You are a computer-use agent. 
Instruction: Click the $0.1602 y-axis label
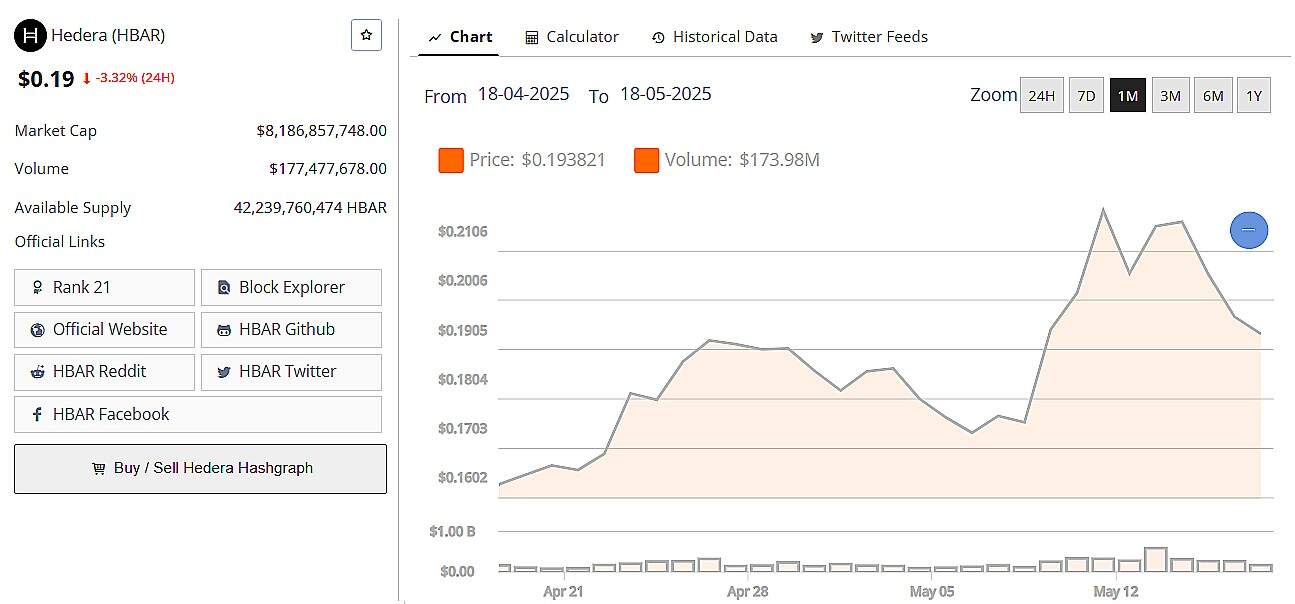point(462,477)
